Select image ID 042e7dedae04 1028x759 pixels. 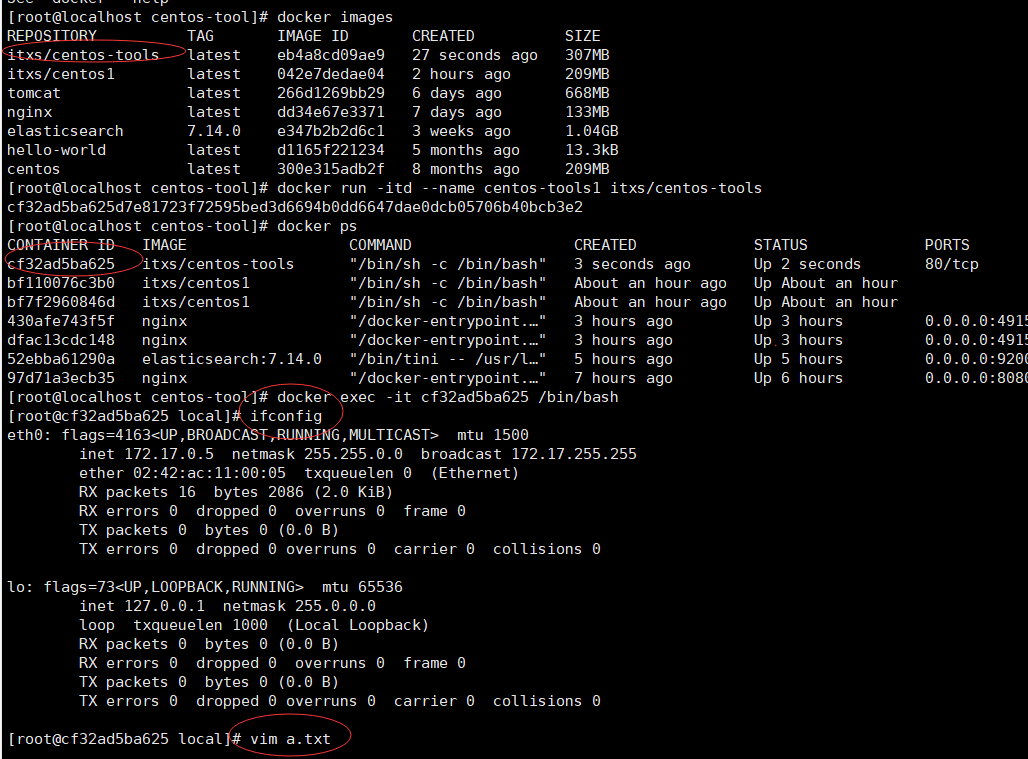coord(330,74)
